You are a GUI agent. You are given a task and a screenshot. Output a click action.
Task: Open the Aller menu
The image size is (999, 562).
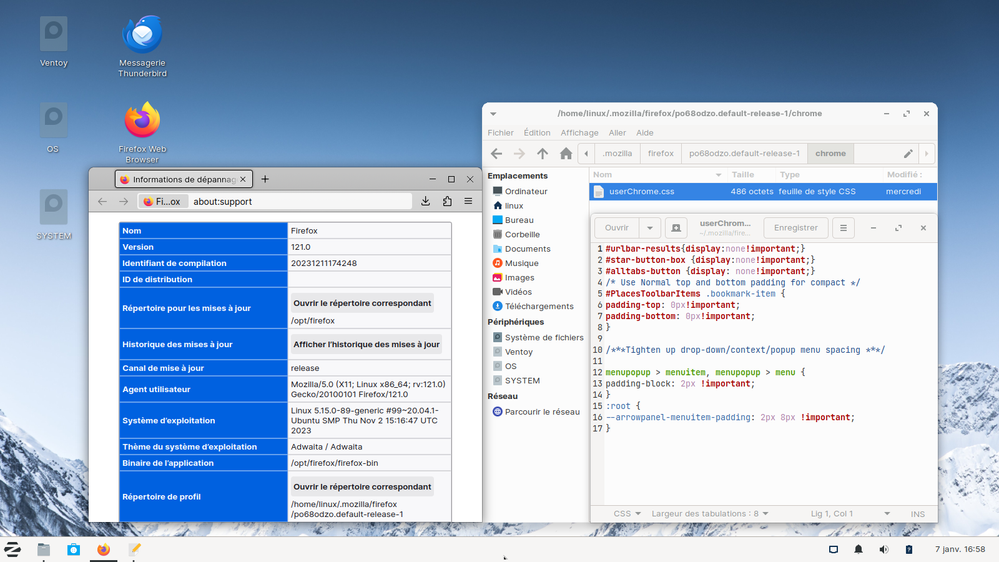click(x=617, y=133)
